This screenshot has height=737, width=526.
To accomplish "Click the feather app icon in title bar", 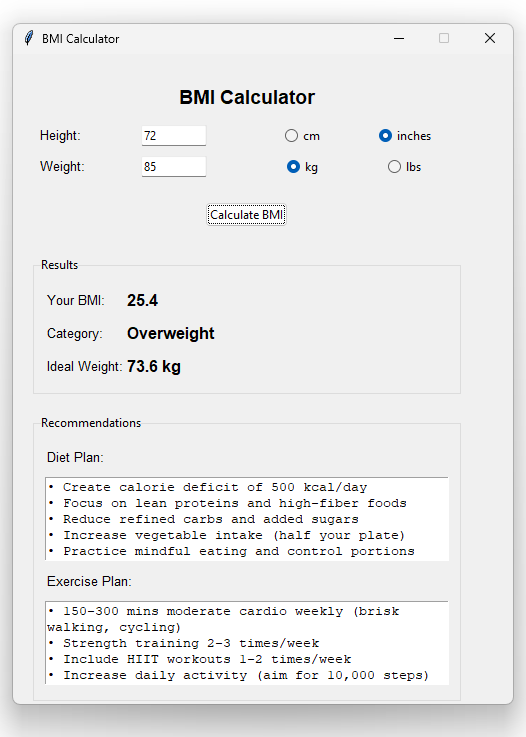I will click(29, 38).
